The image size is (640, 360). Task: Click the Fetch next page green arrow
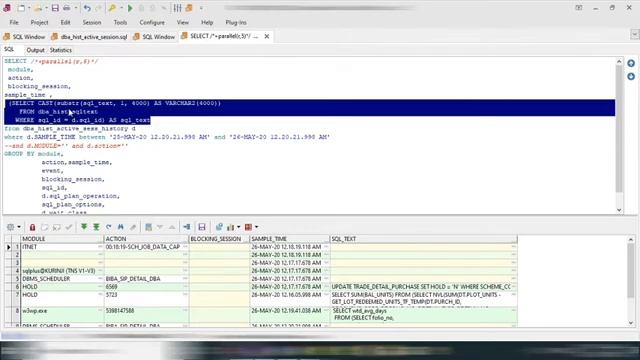[84, 227]
